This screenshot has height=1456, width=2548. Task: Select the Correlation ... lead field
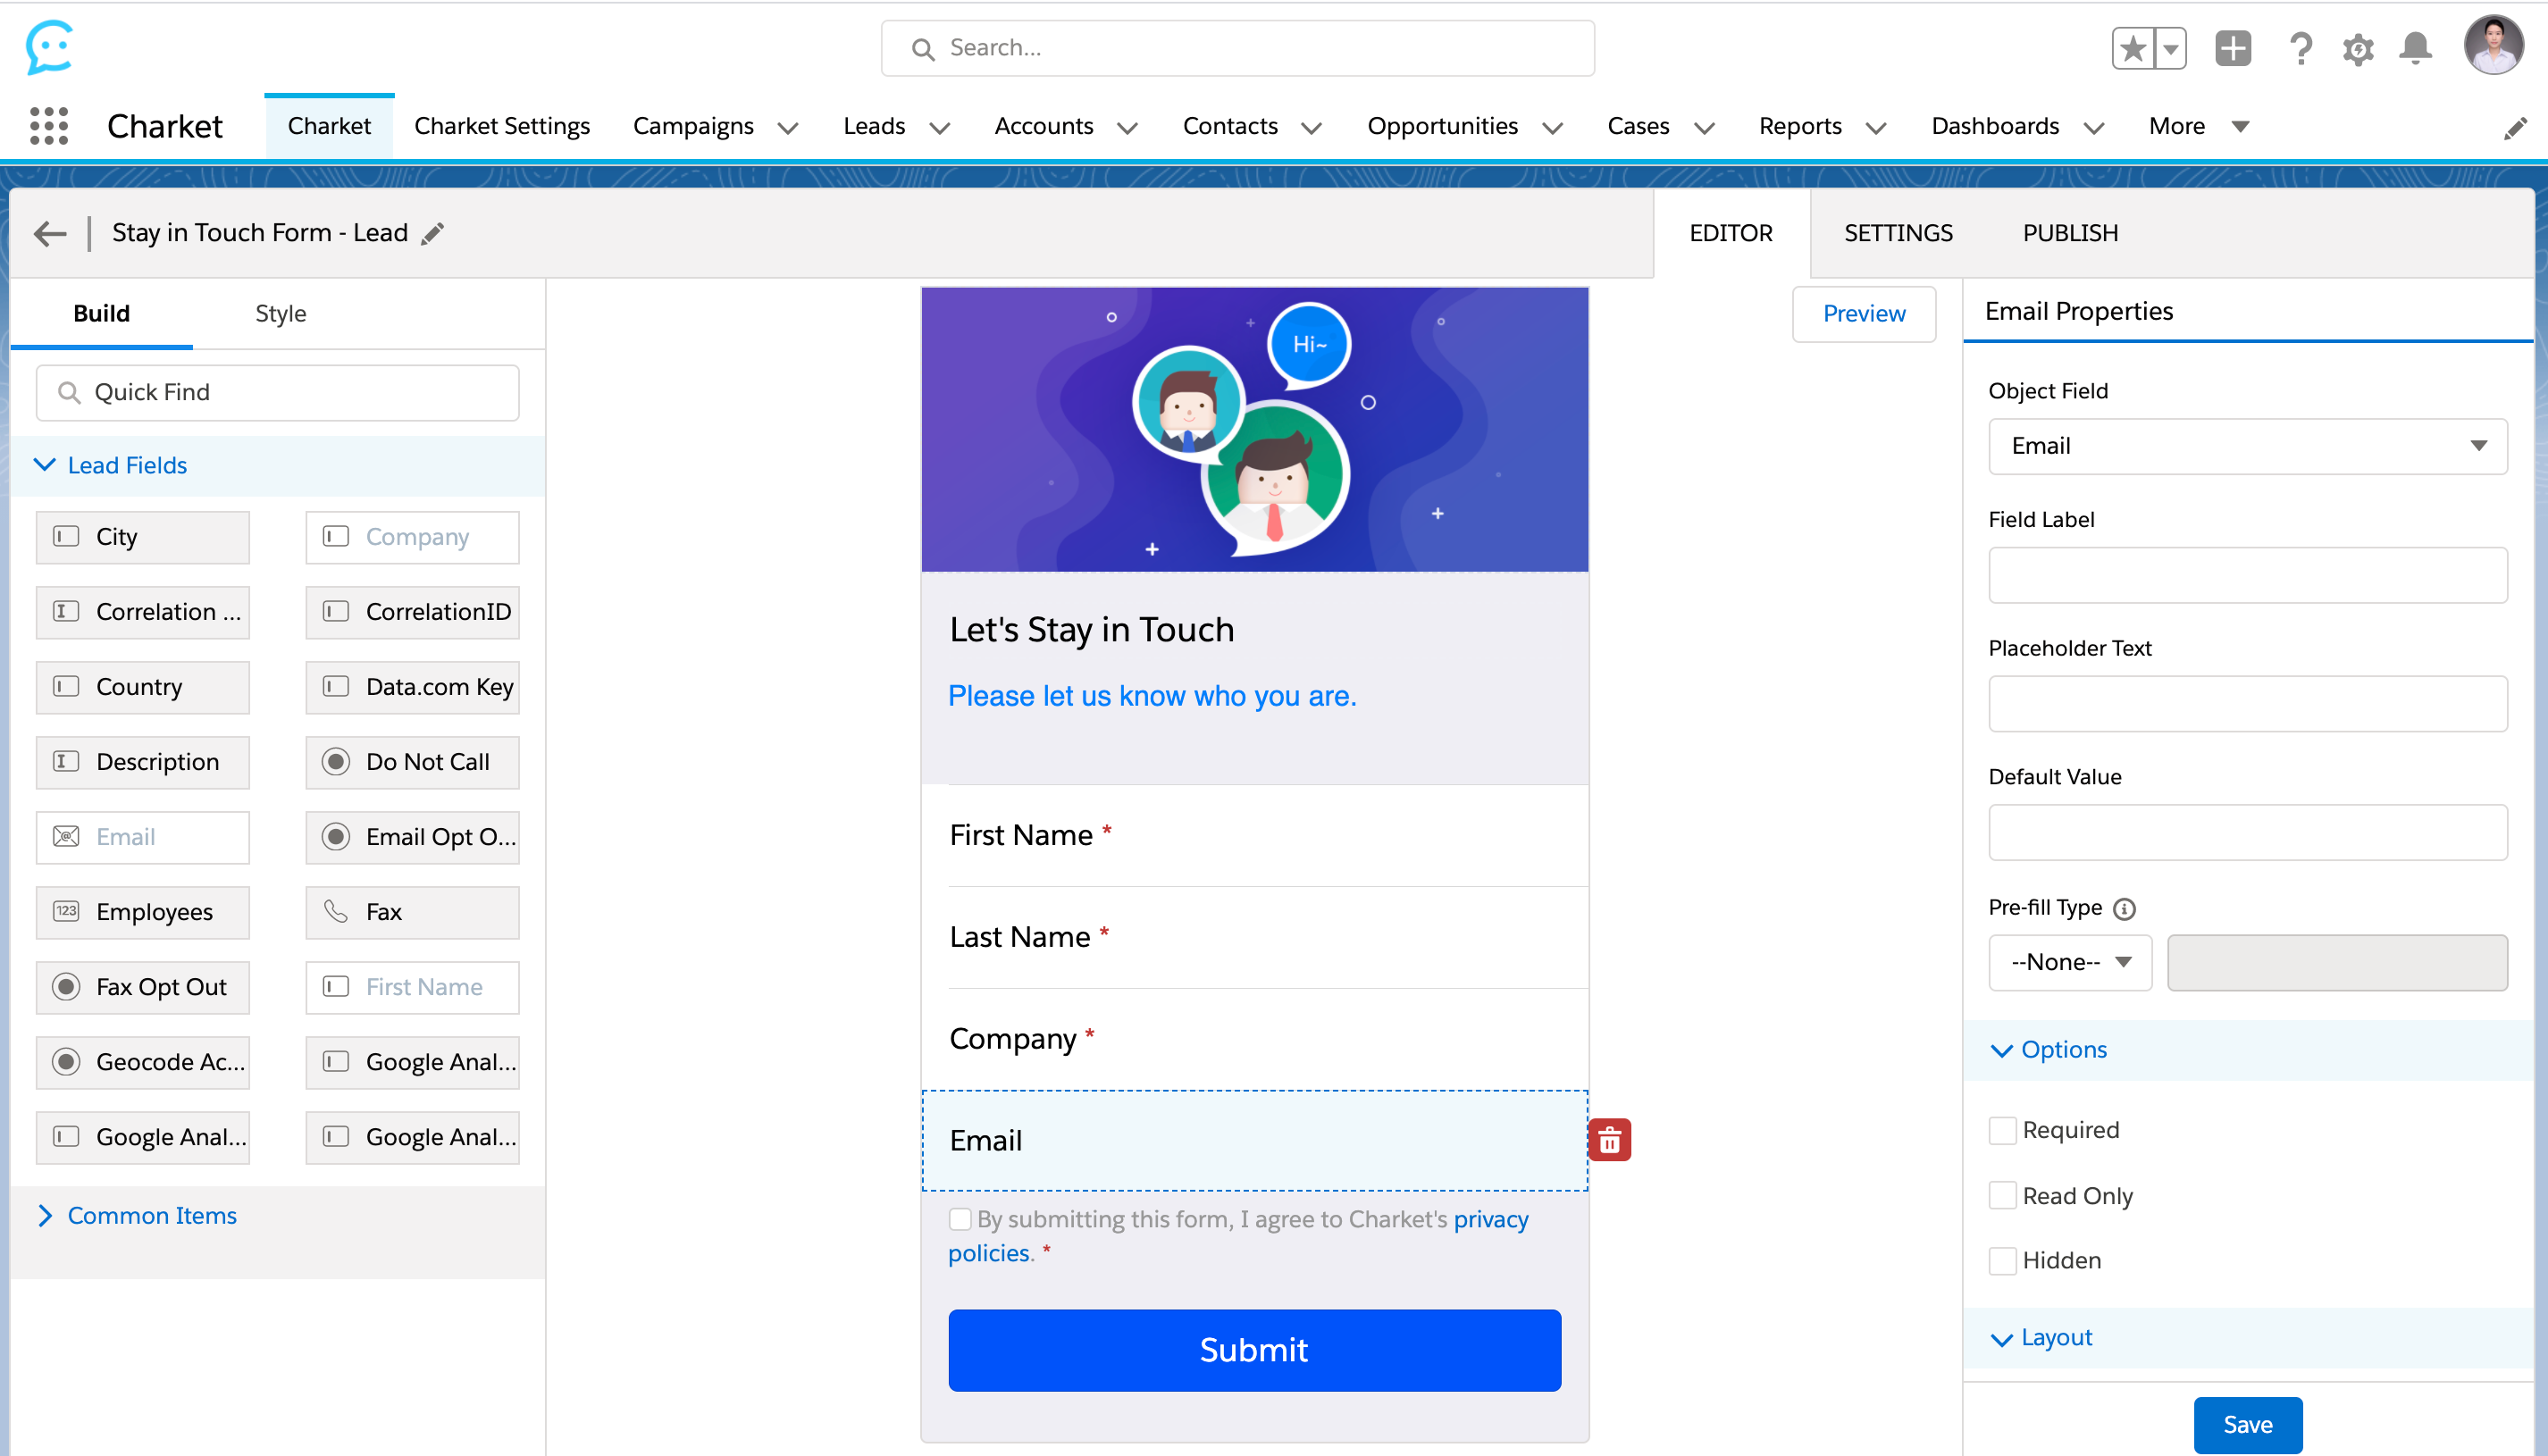point(142,612)
